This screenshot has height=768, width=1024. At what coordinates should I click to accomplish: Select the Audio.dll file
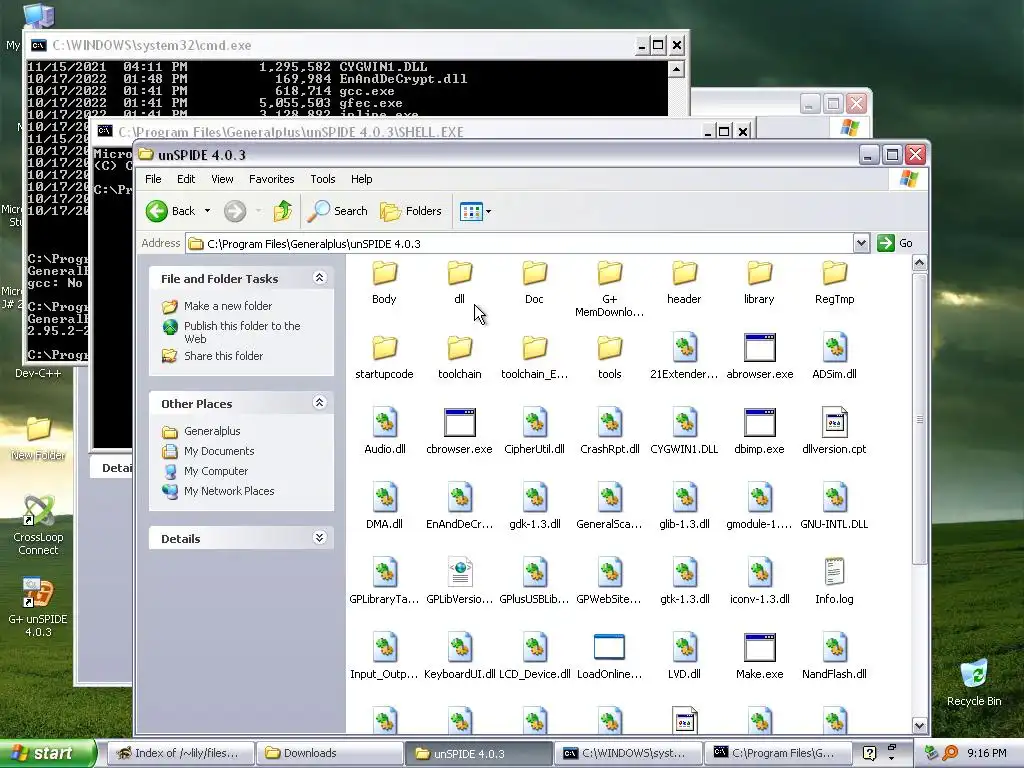385,432
